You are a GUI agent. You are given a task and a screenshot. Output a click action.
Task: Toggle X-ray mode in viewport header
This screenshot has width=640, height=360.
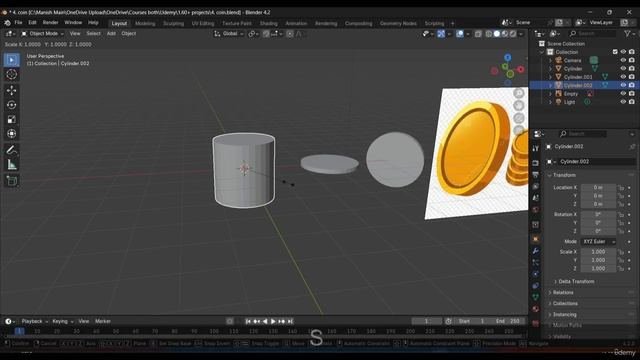pos(478,34)
